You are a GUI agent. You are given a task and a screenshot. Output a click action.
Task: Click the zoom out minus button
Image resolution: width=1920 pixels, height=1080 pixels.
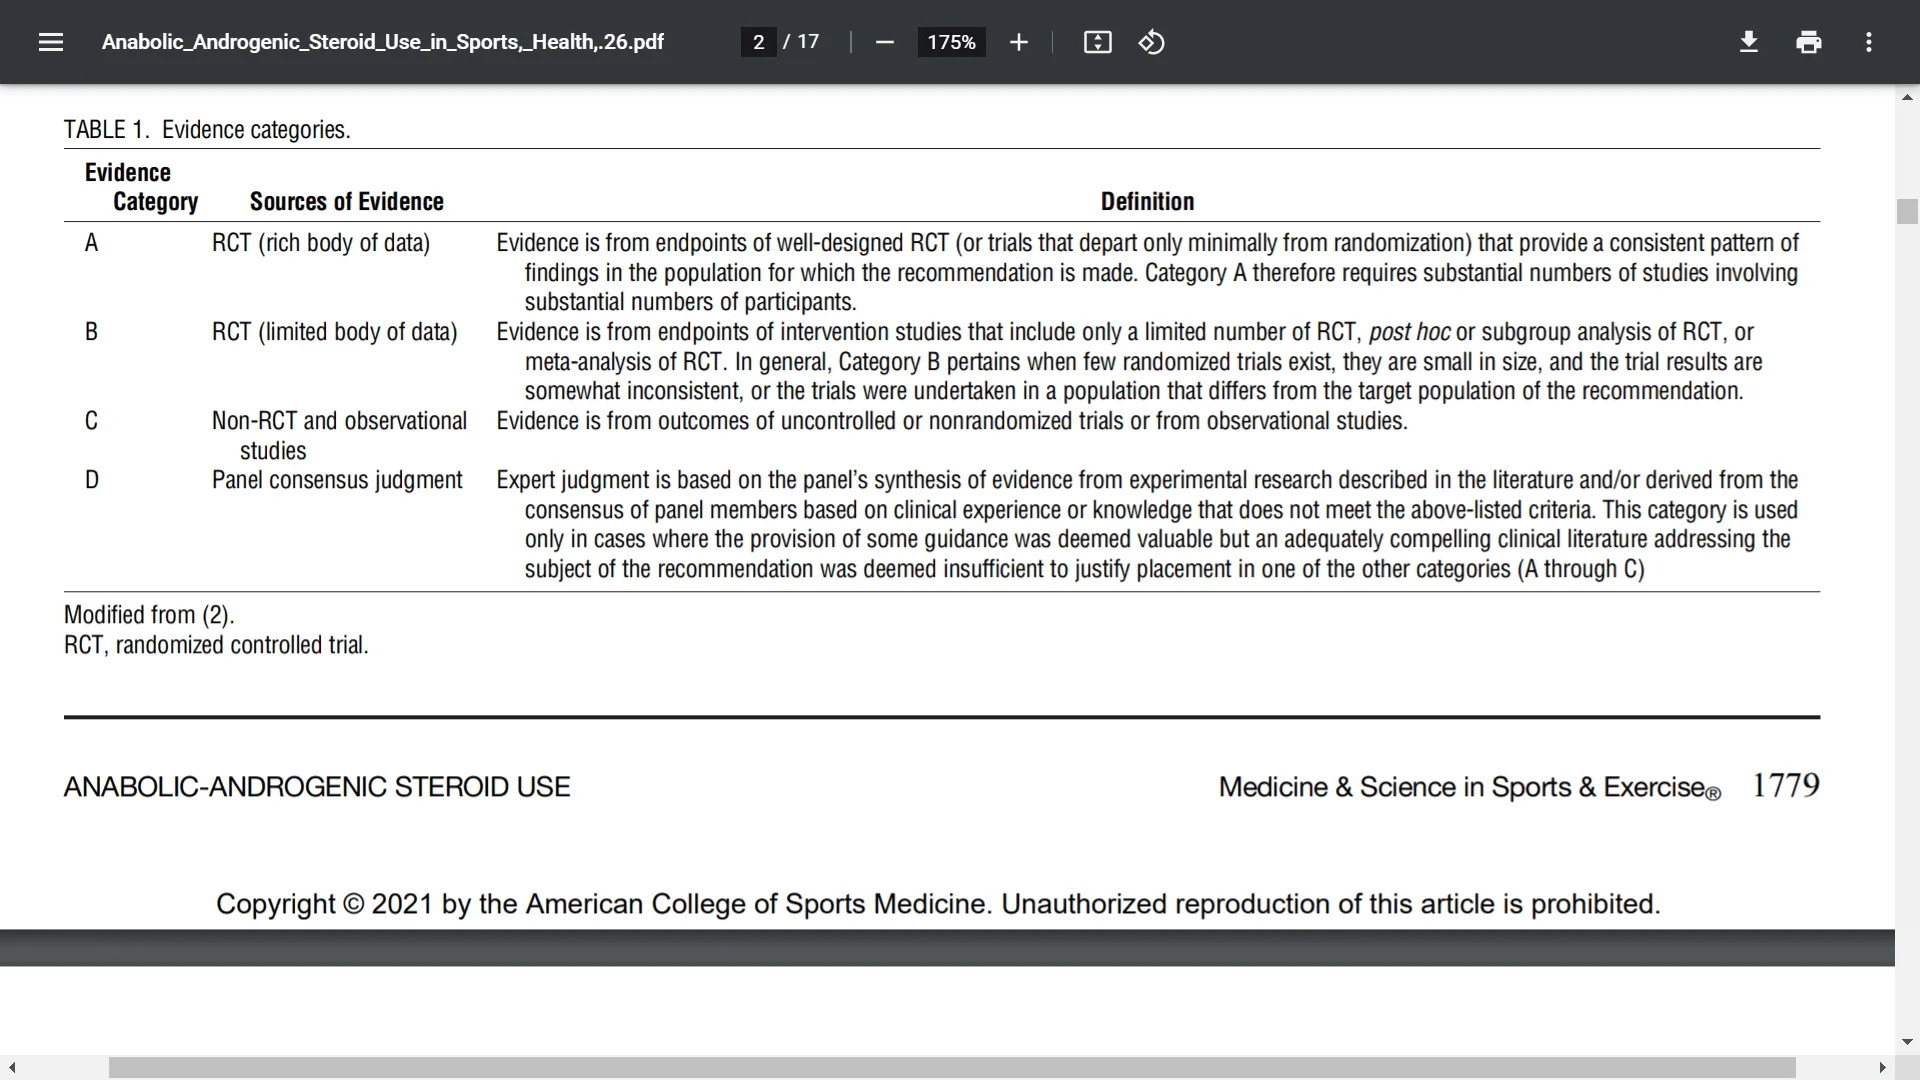[884, 42]
